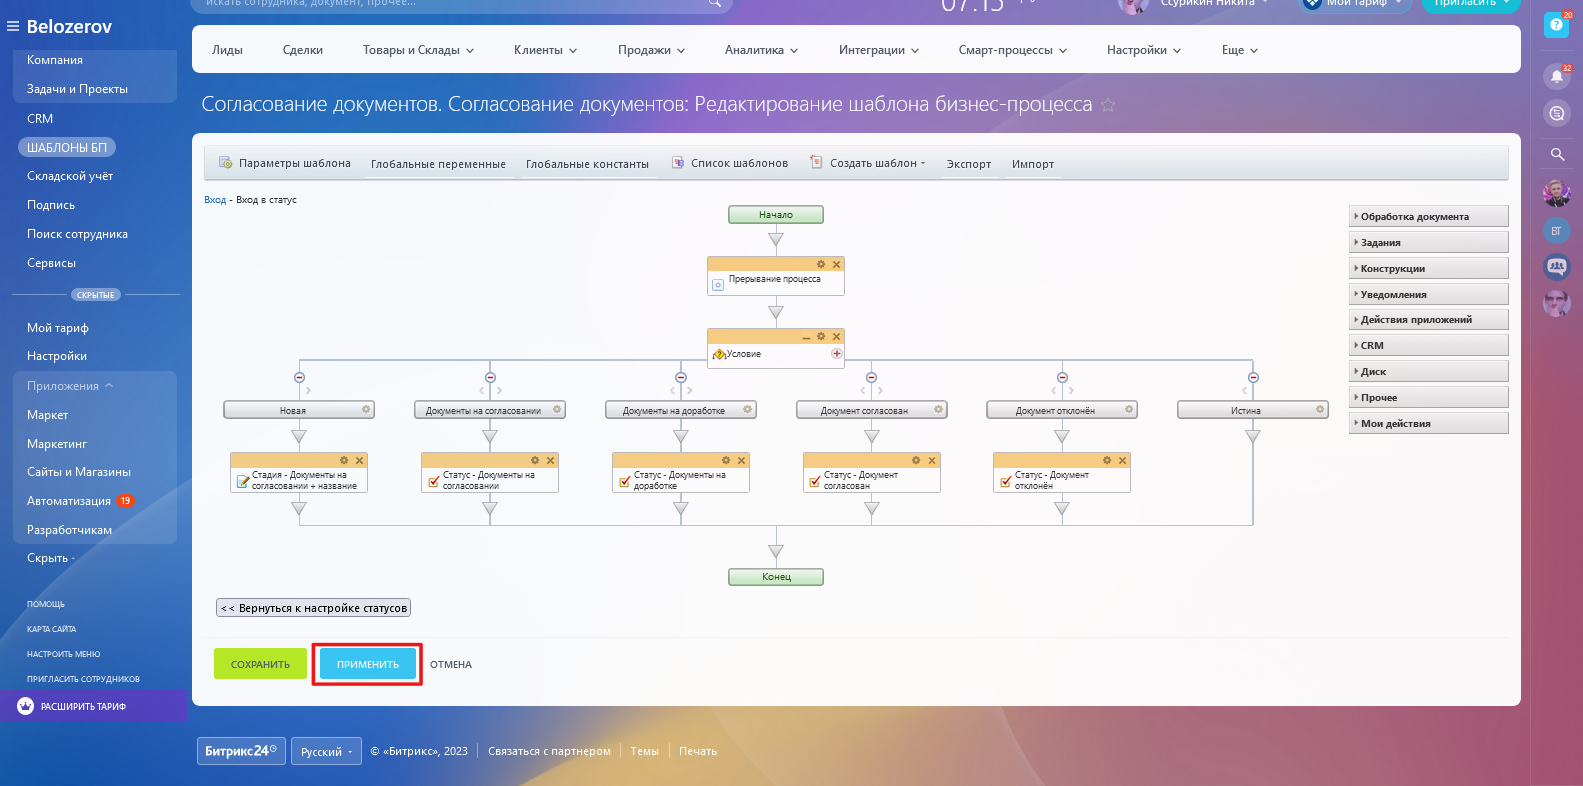Remove the Документы на согласовании branch via minus
This screenshot has height=786, width=1583.
pyautogui.click(x=490, y=377)
